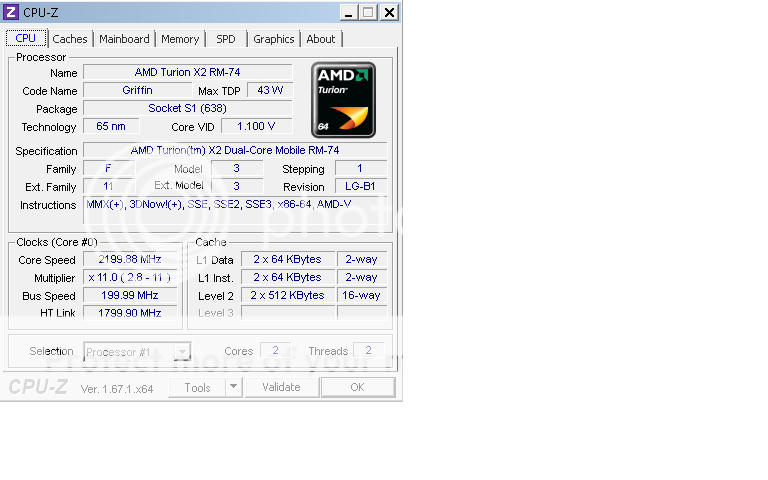
Task: Click the Core Speed value field
Action: (x=130, y=260)
